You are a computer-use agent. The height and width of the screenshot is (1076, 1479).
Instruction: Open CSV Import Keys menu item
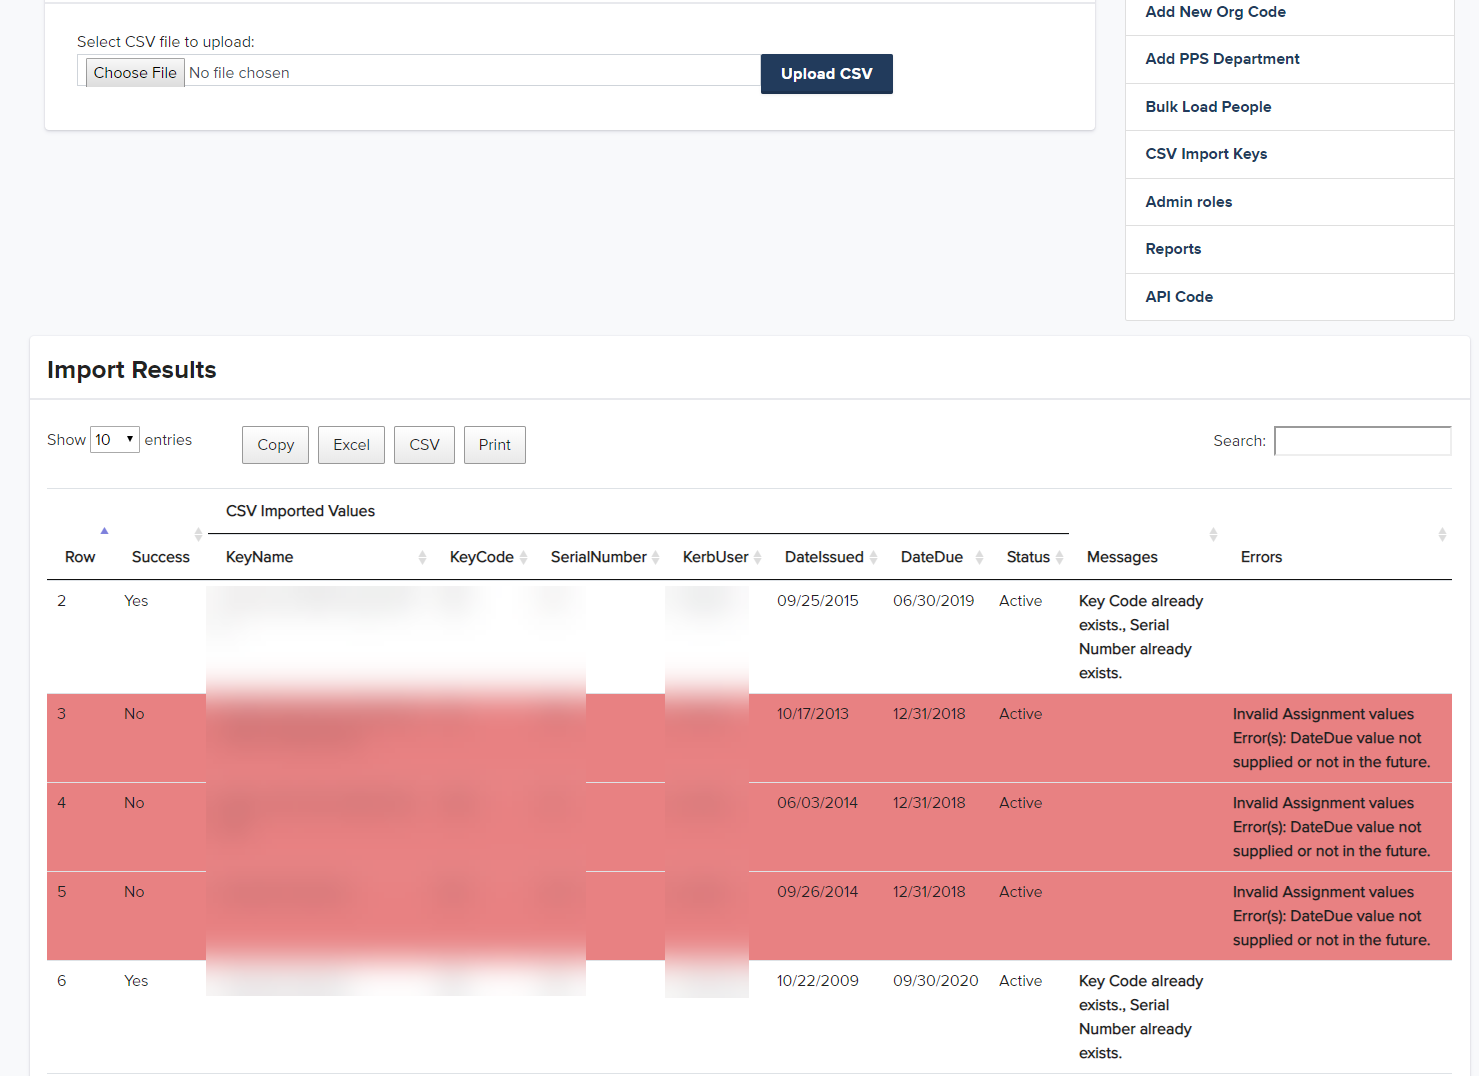1206,154
